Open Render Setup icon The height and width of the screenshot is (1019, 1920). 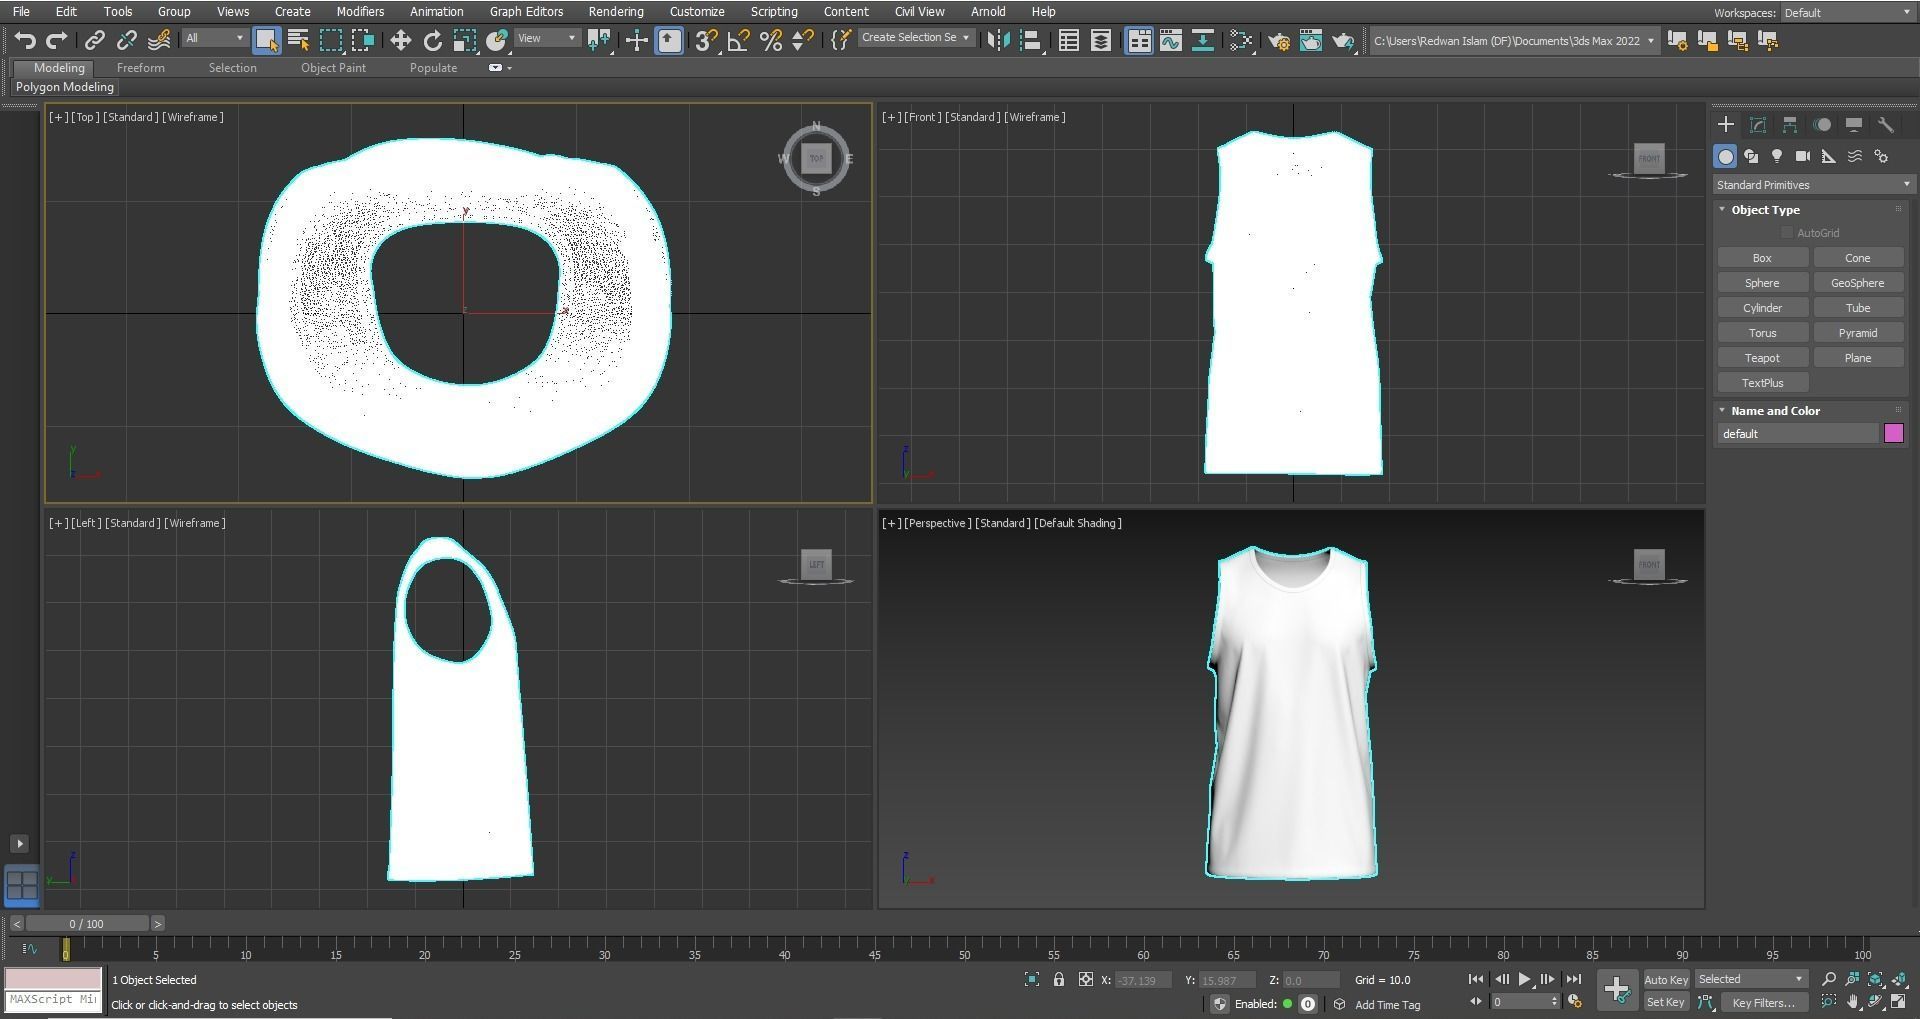[x=1279, y=40]
